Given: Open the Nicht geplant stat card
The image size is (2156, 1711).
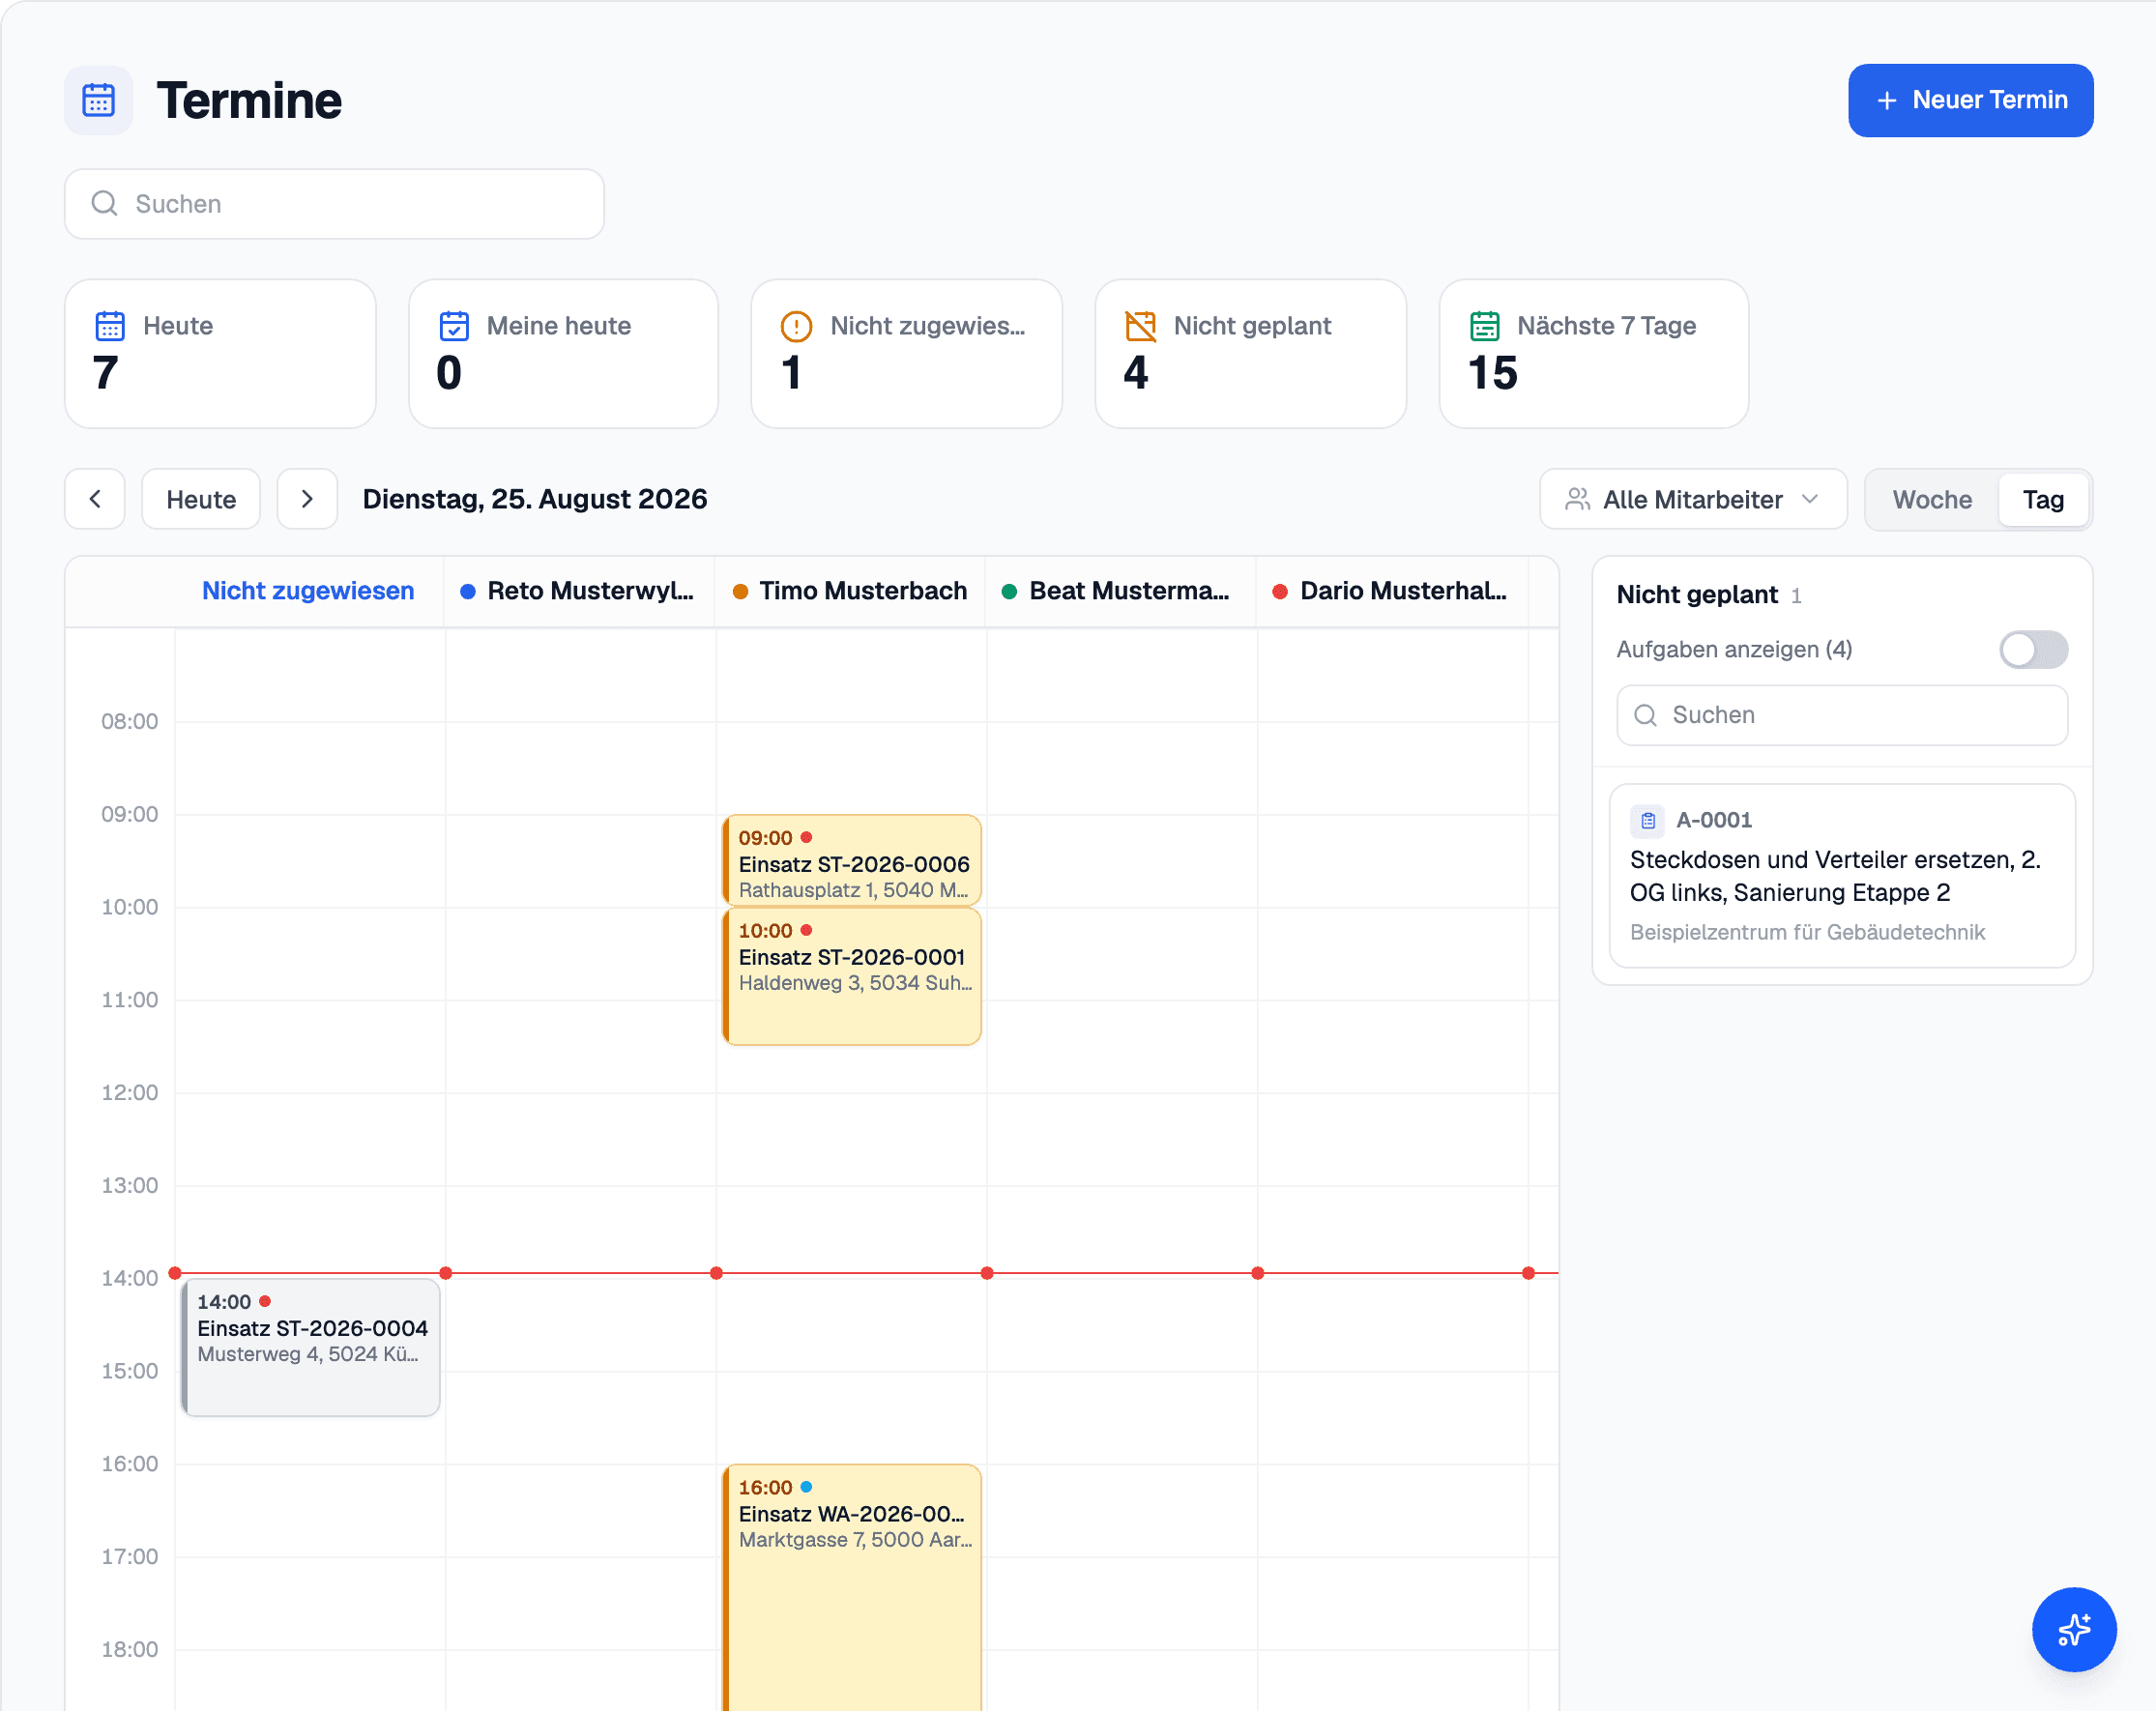Looking at the screenshot, I should 1251,354.
